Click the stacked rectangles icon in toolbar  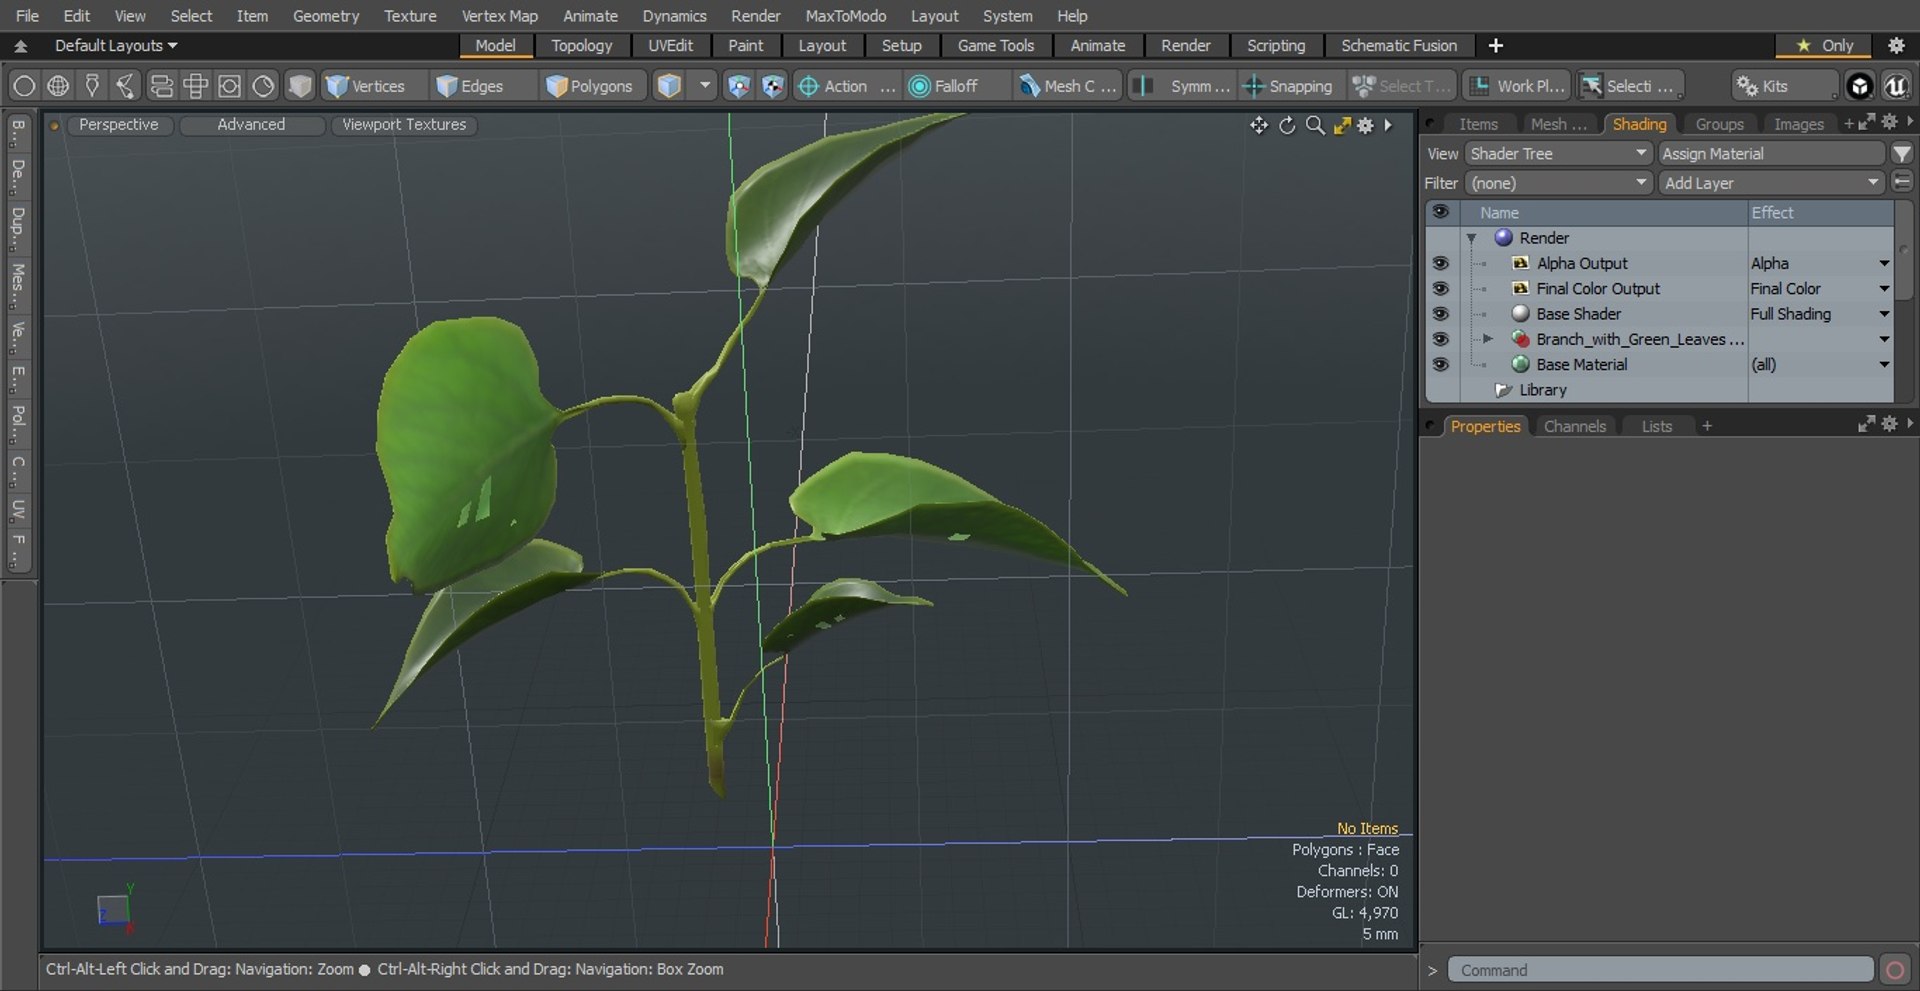point(161,86)
